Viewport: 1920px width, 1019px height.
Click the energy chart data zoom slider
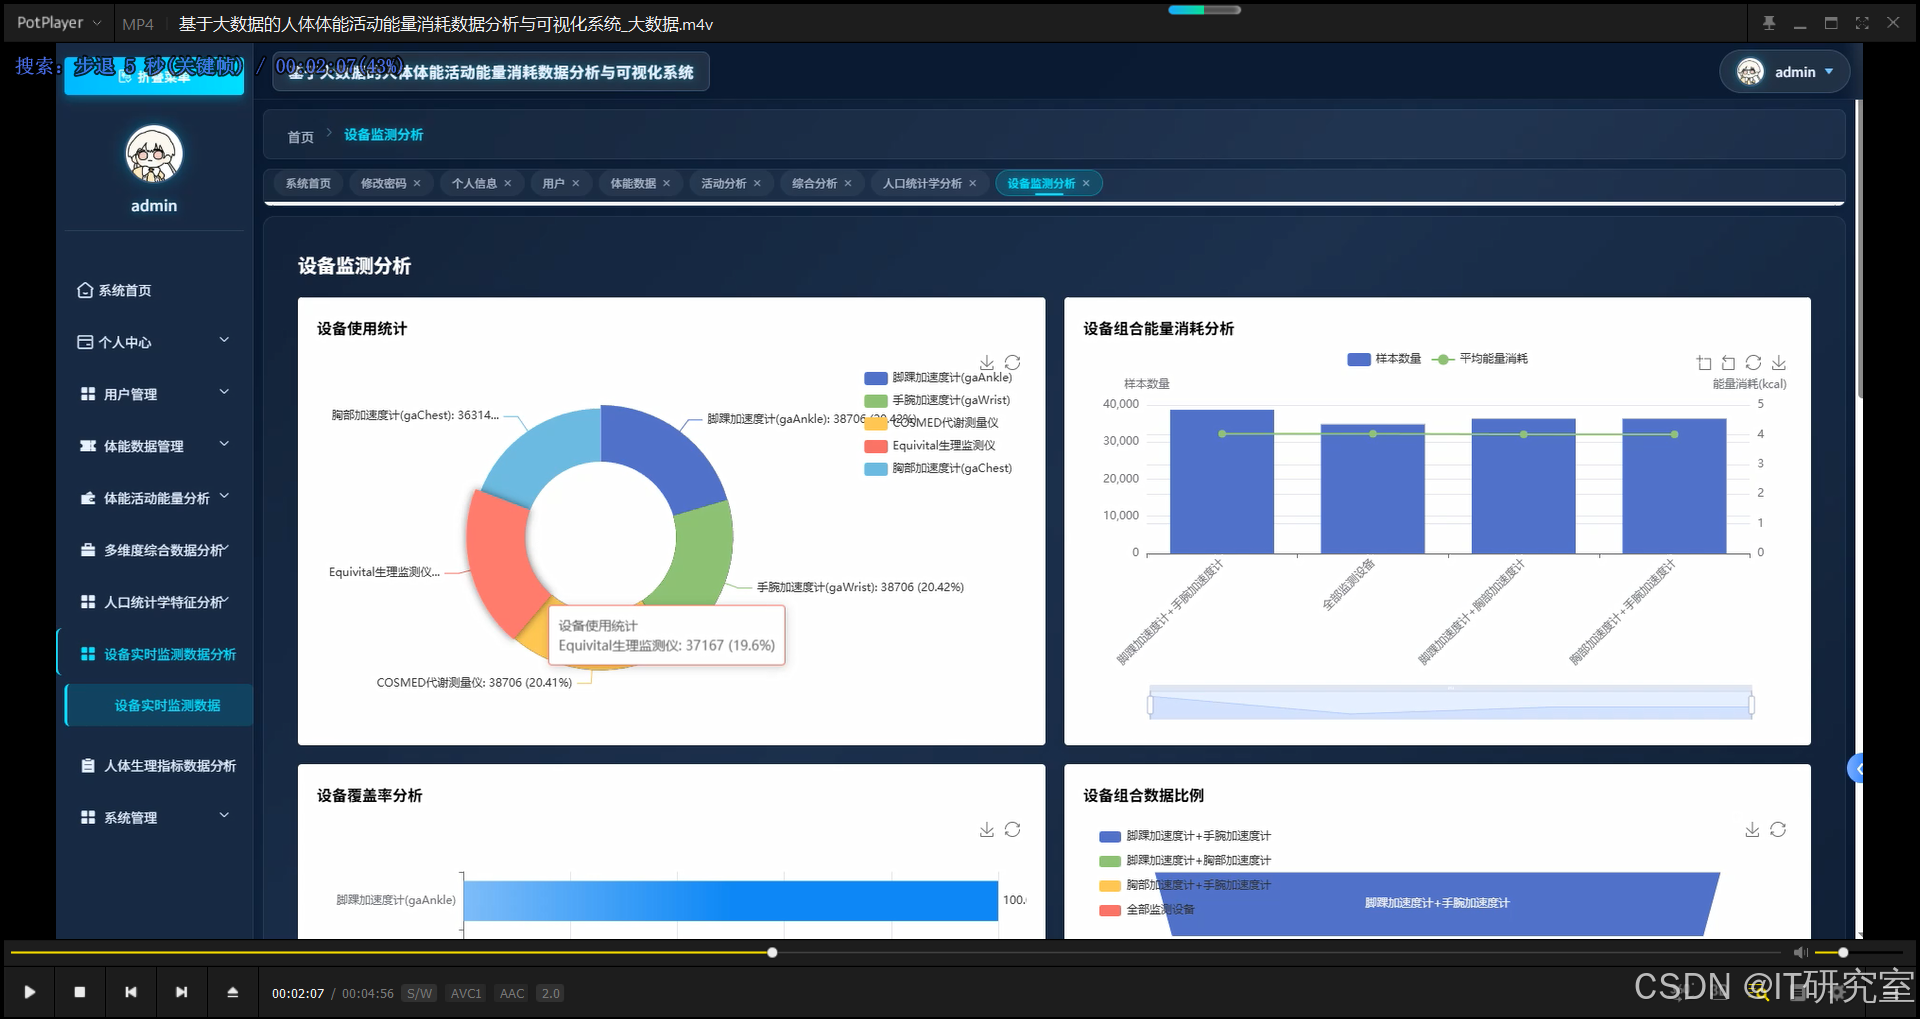click(x=1451, y=704)
